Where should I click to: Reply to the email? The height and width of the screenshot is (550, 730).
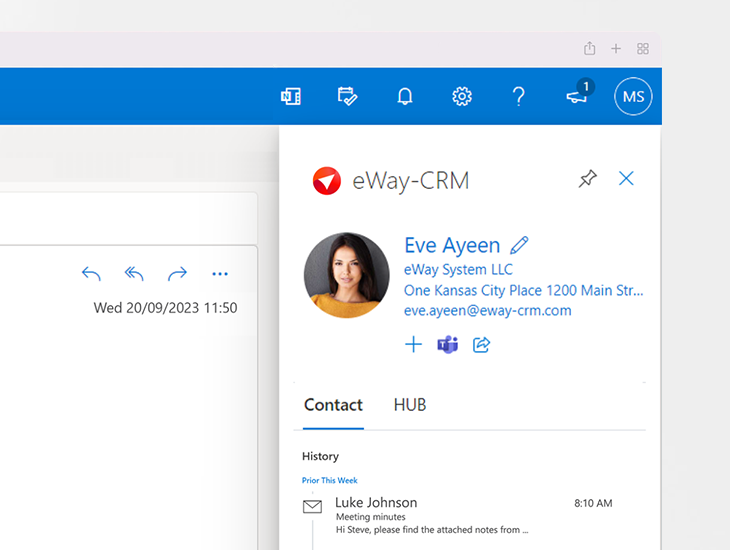click(x=91, y=274)
